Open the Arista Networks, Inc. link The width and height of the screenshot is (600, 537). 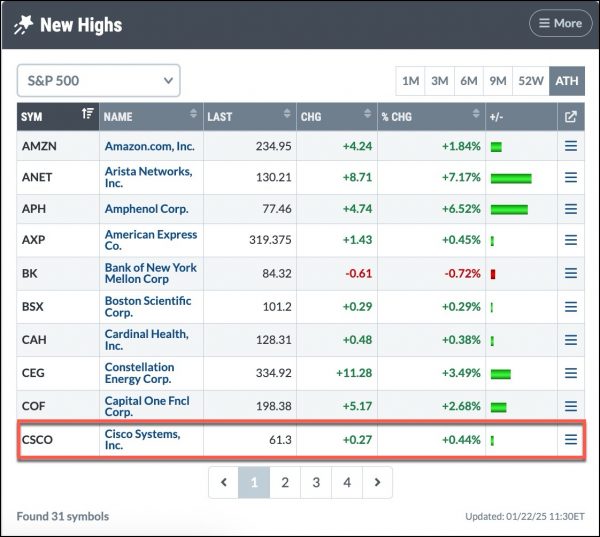click(148, 177)
